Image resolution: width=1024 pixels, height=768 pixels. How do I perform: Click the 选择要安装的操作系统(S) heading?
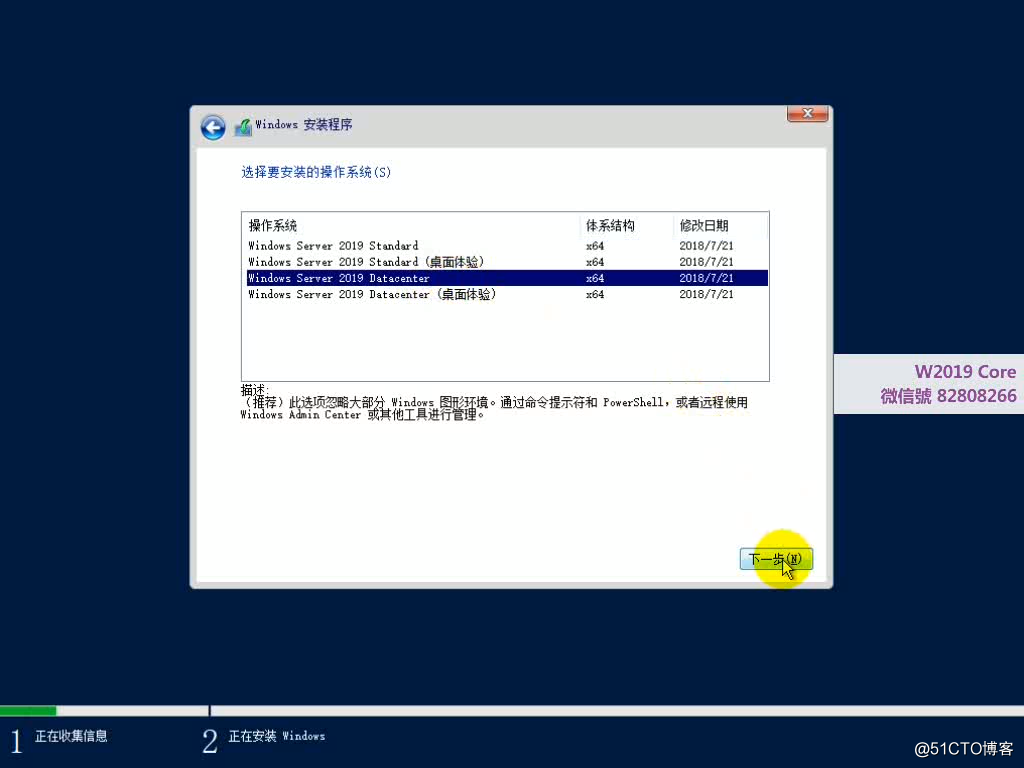(316, 172)
